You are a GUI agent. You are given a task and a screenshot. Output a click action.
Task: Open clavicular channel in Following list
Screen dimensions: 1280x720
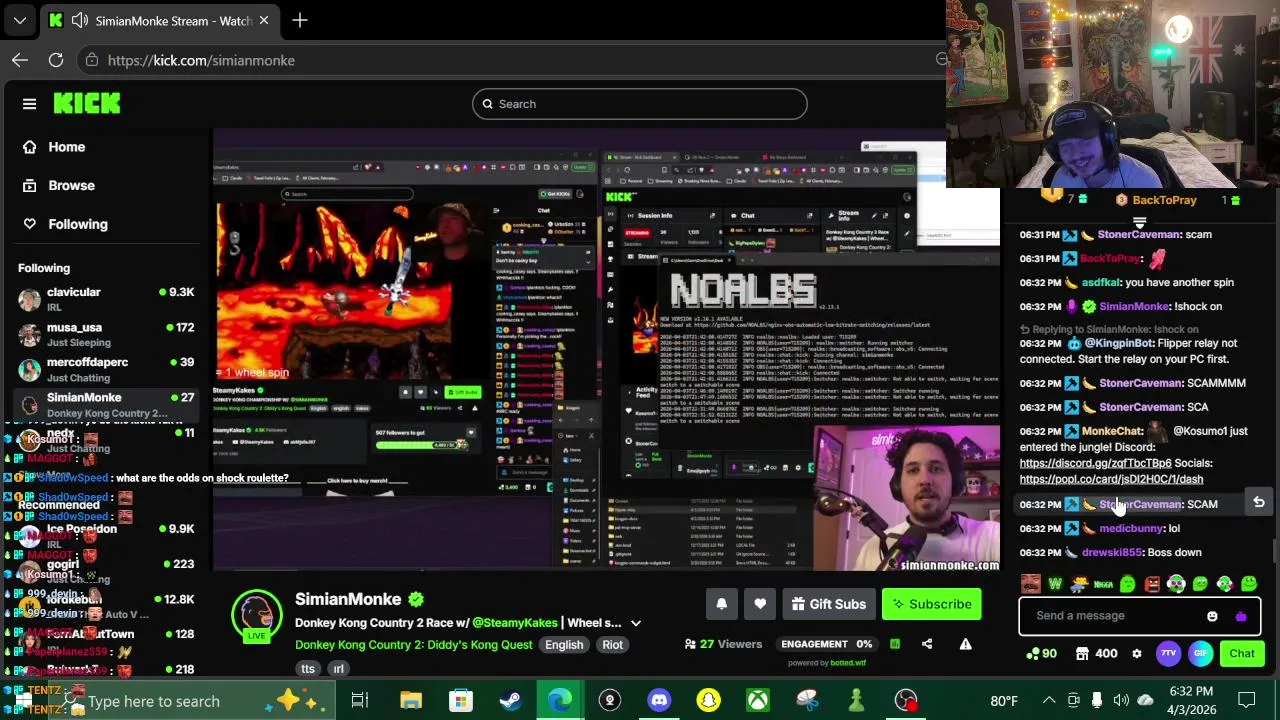tap(105, 300)
